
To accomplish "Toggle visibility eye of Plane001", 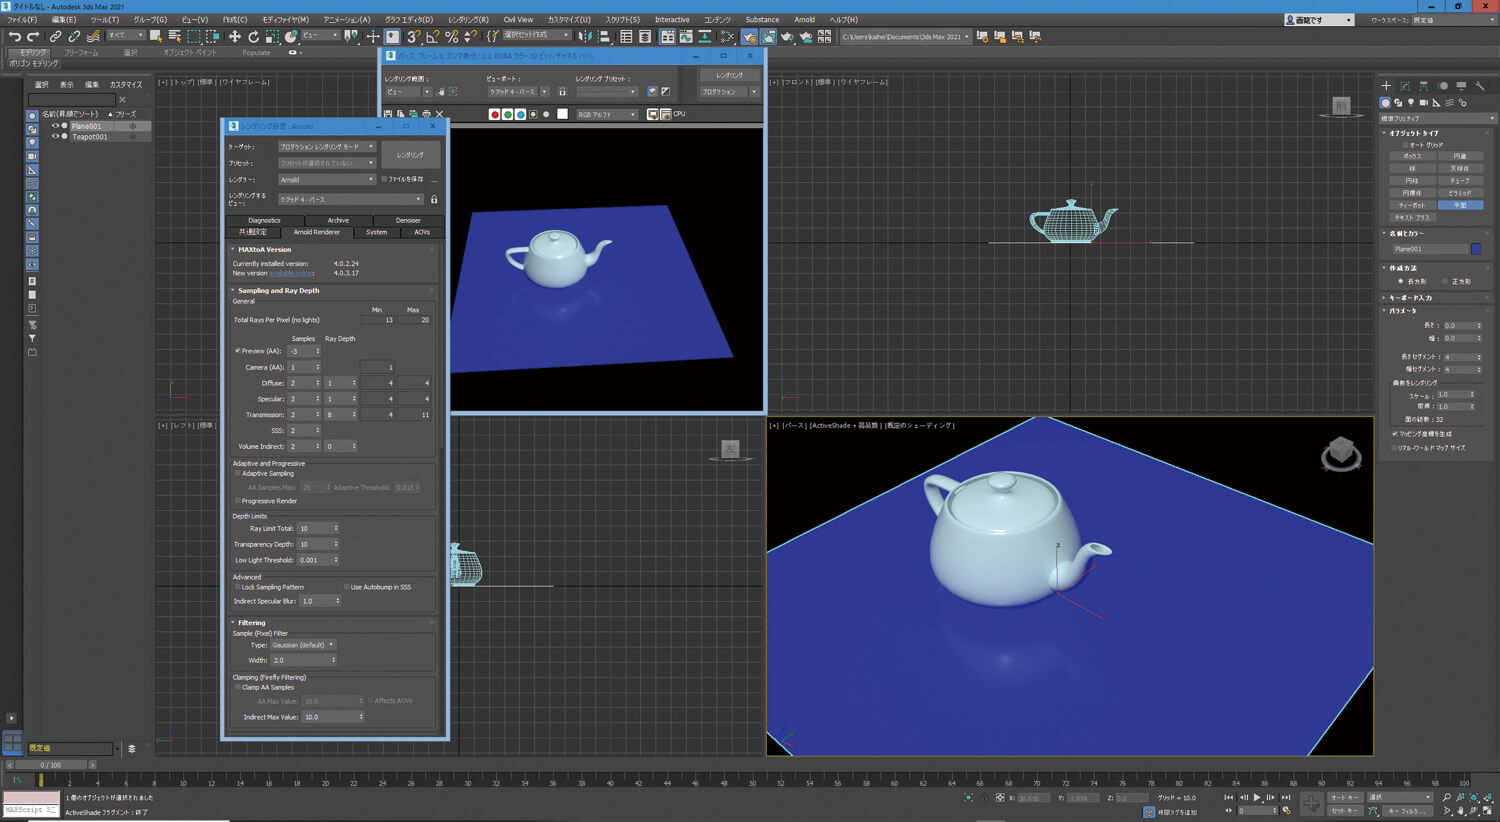I will (x=56, y=126).
